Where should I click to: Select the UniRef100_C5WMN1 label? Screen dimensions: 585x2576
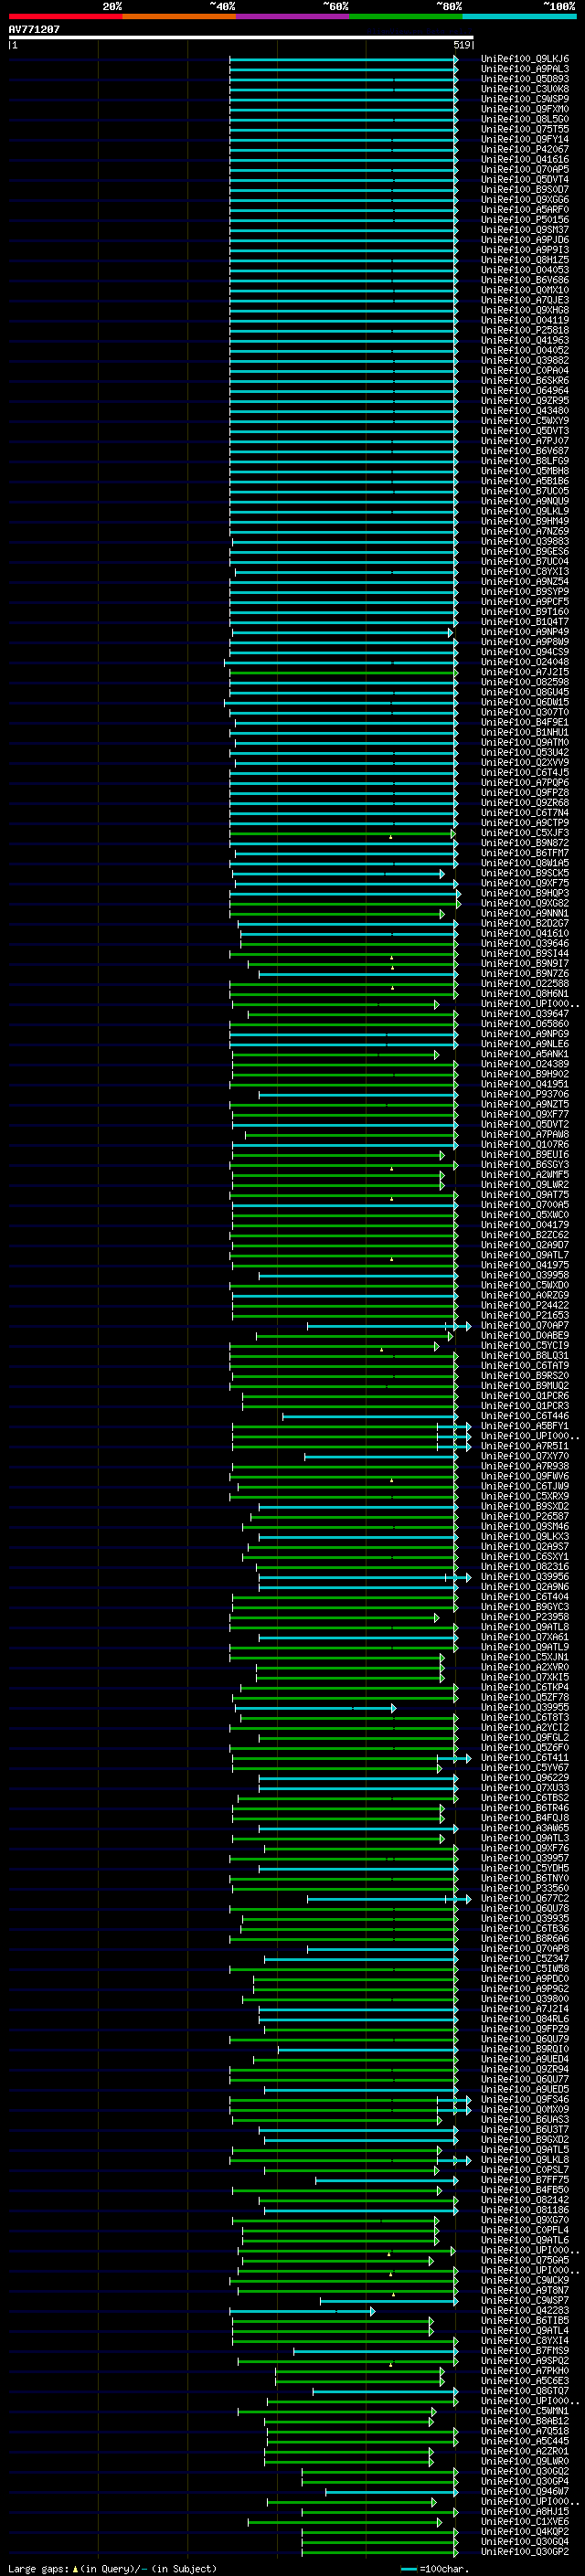click(x=525, y=2411)
